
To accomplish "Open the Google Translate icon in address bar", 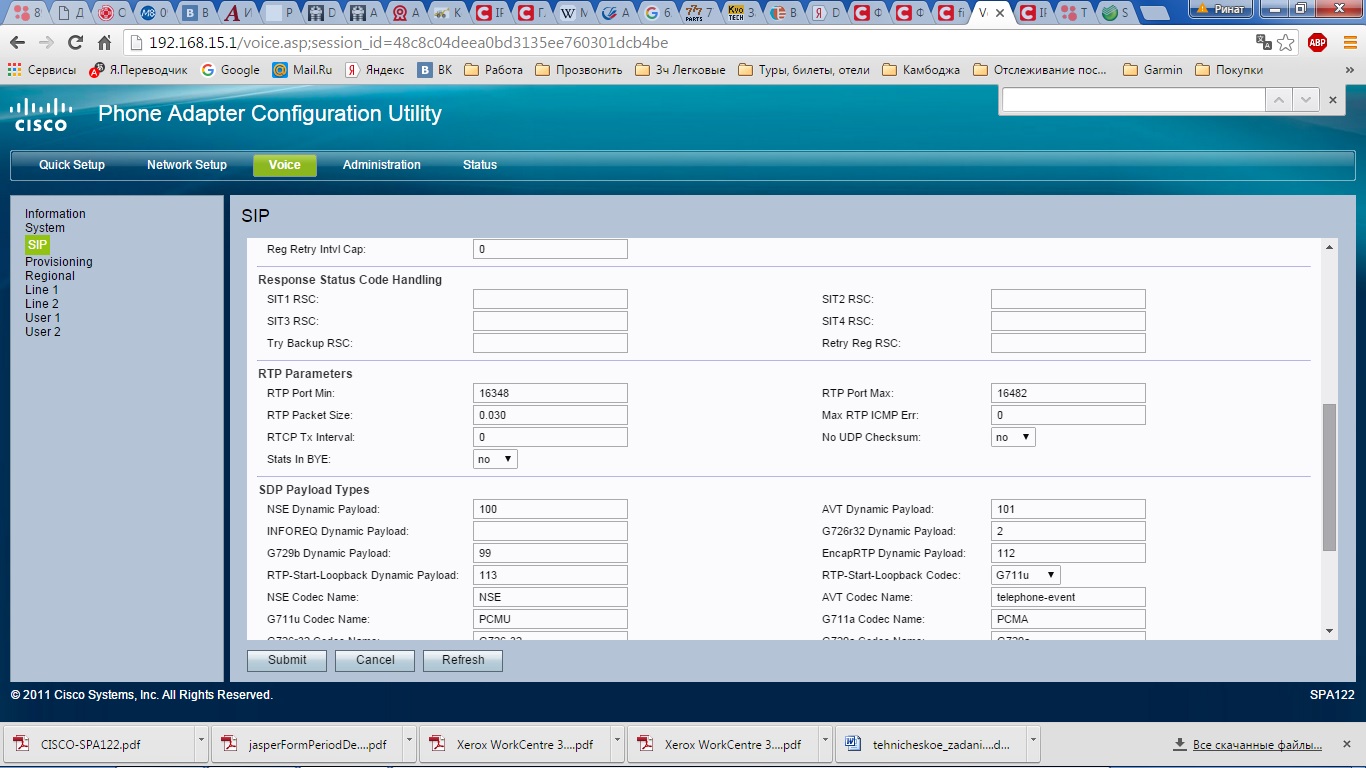I will pyautogui.click(x=1264, y=43).
